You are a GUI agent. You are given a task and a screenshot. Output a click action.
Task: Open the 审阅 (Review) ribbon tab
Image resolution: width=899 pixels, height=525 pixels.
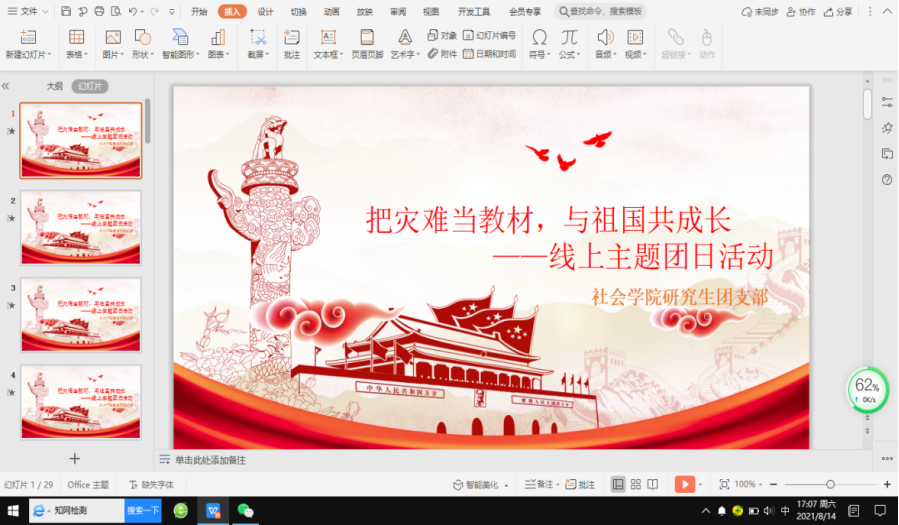coord(397,11)
